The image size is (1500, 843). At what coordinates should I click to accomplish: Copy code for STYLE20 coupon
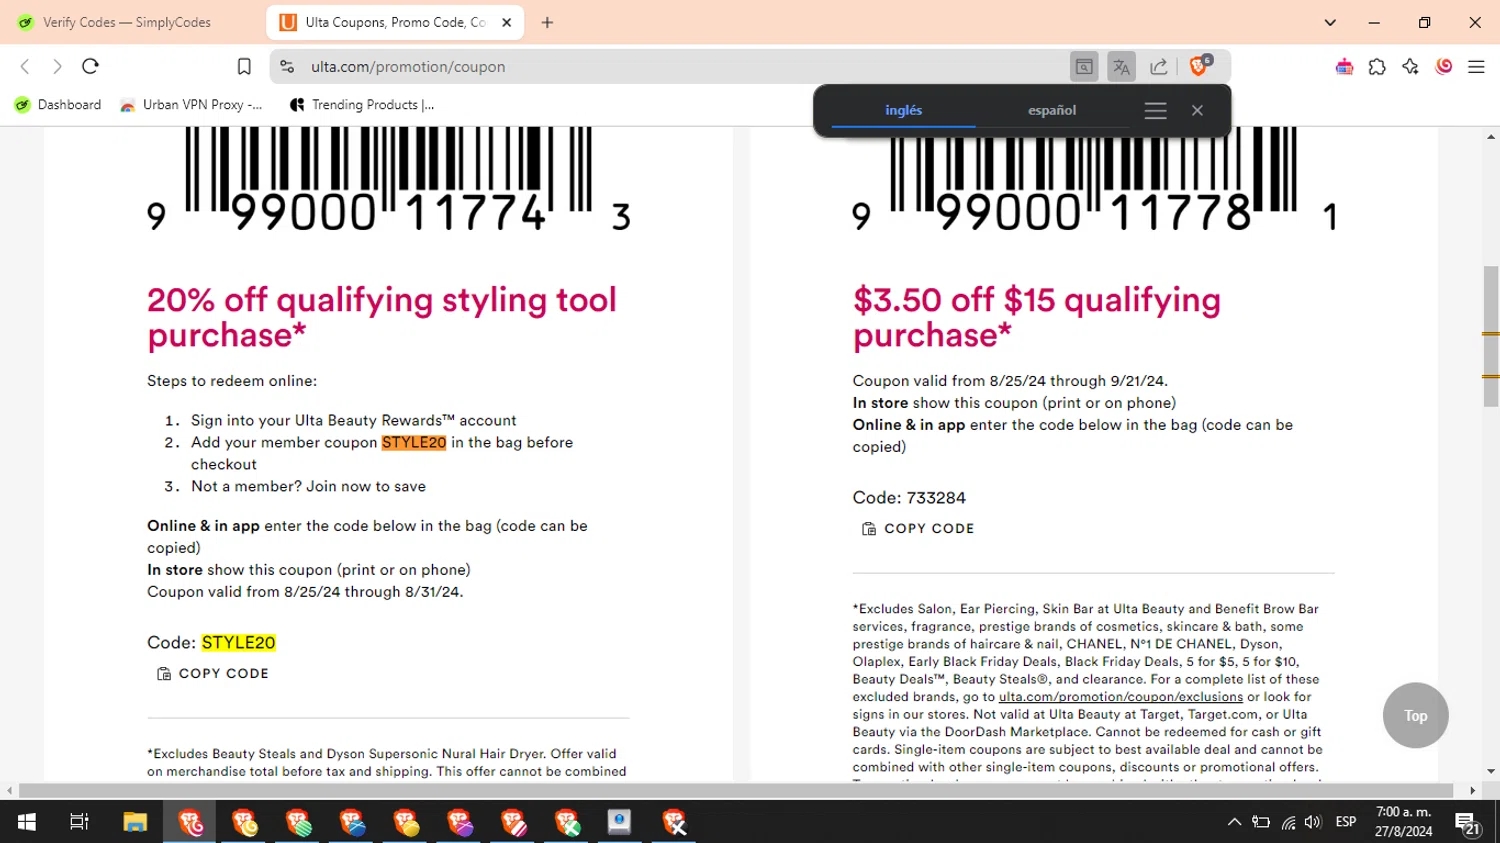coord(213,674)
